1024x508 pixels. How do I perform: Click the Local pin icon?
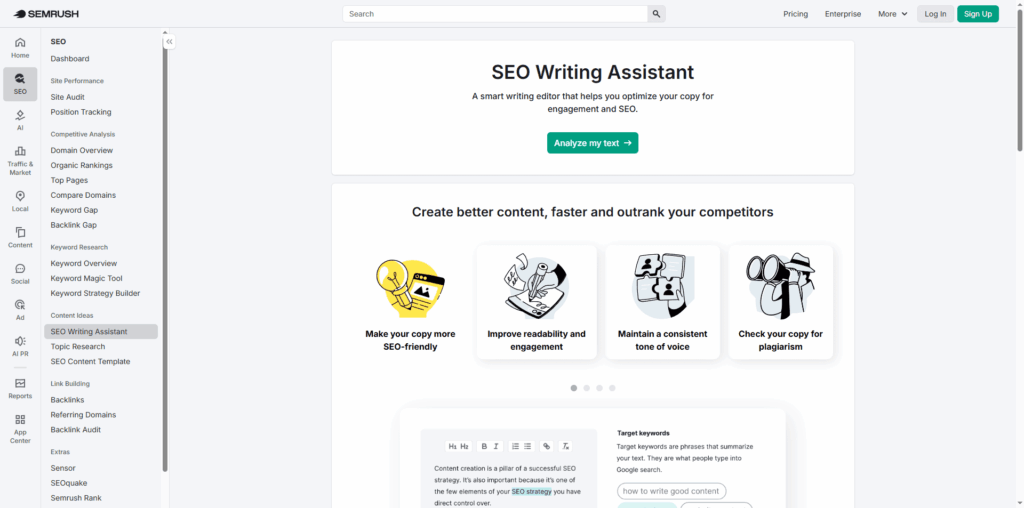(x=20, y=197)
